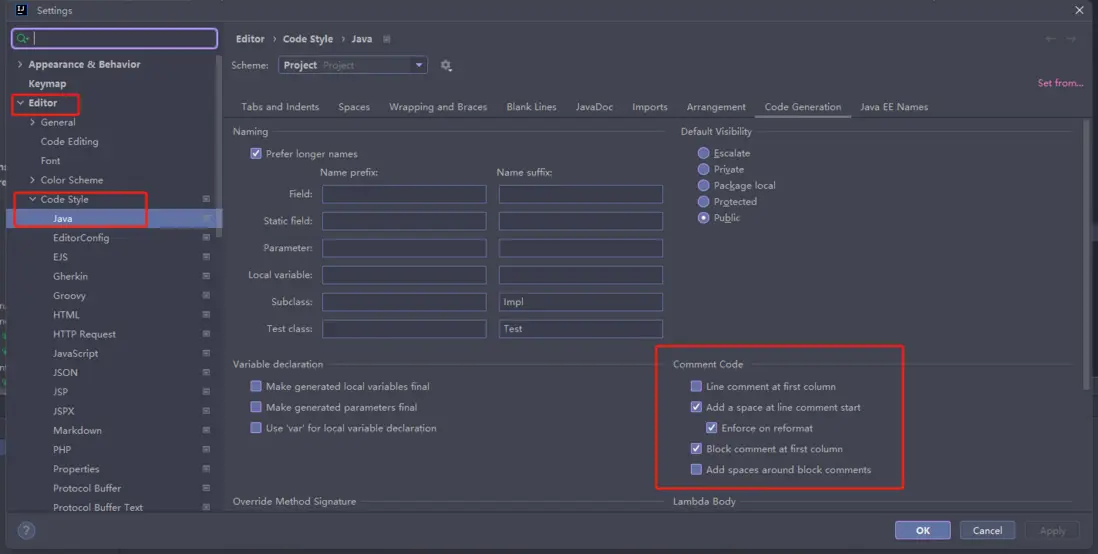The width and height of the screenshot is (1098, 554).
Task: Click the forward navigation arrow
Action: tap(1072, 39)
